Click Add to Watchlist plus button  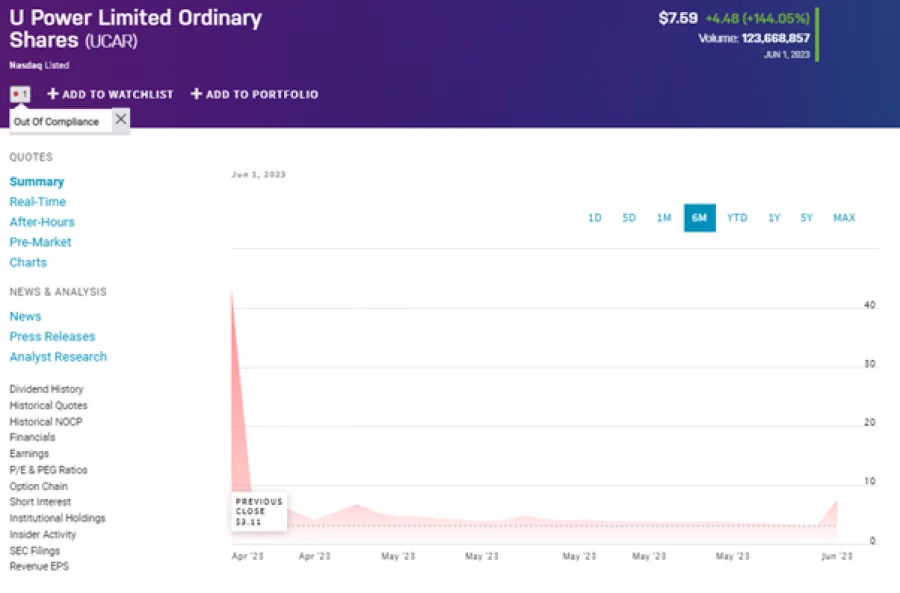click(x=53, y=94)
